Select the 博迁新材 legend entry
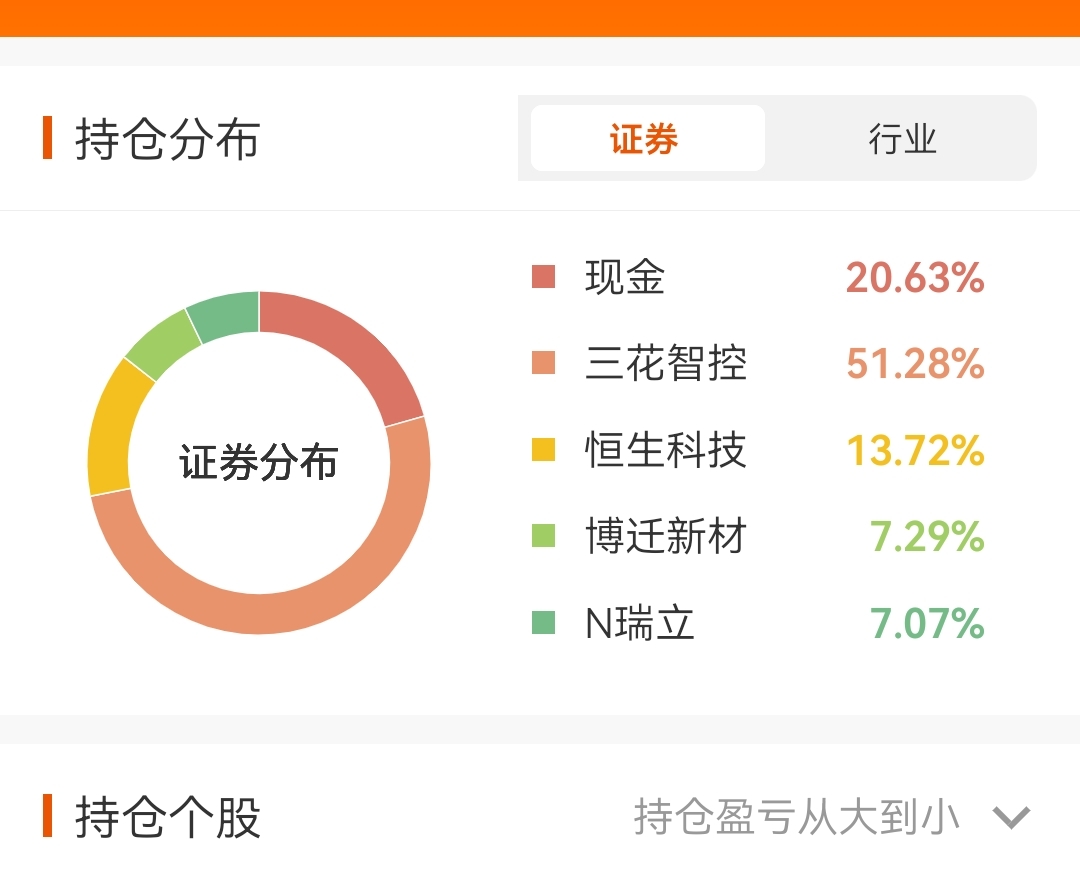This screenshot has height=875, width=1080. click(x=666, y=537)
